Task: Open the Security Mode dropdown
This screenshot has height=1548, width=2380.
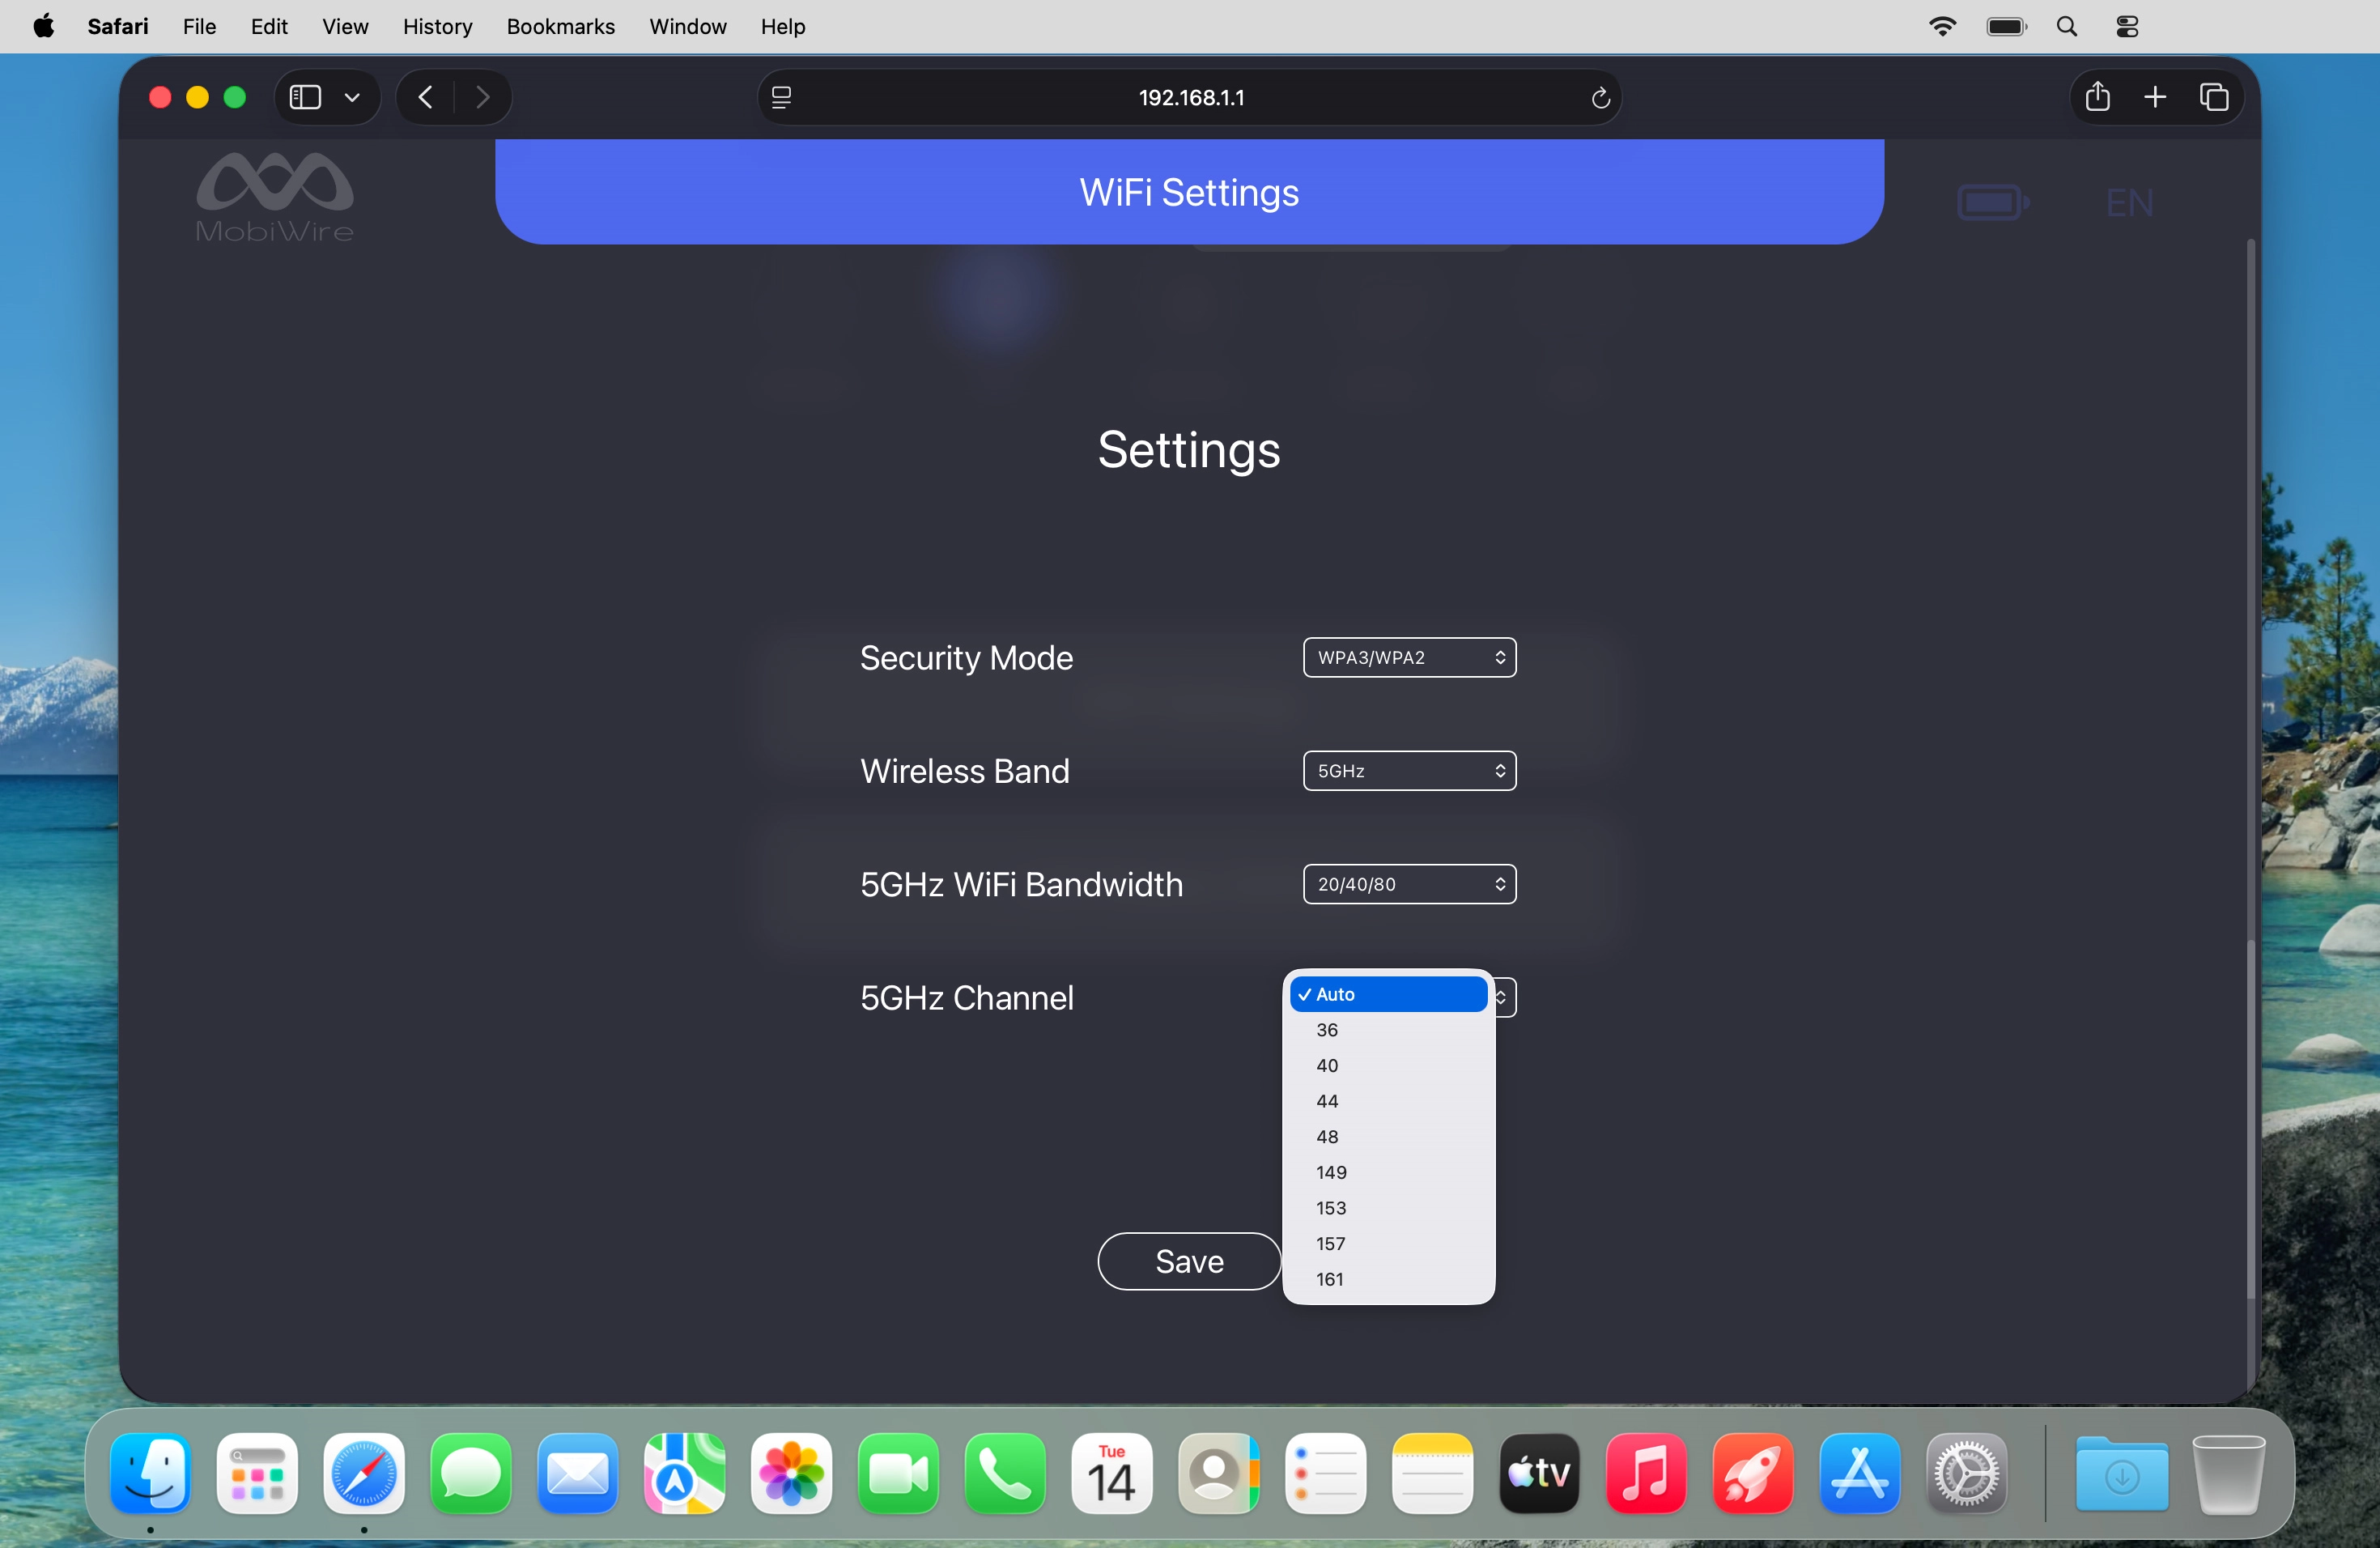Action: coord(1409,657)
